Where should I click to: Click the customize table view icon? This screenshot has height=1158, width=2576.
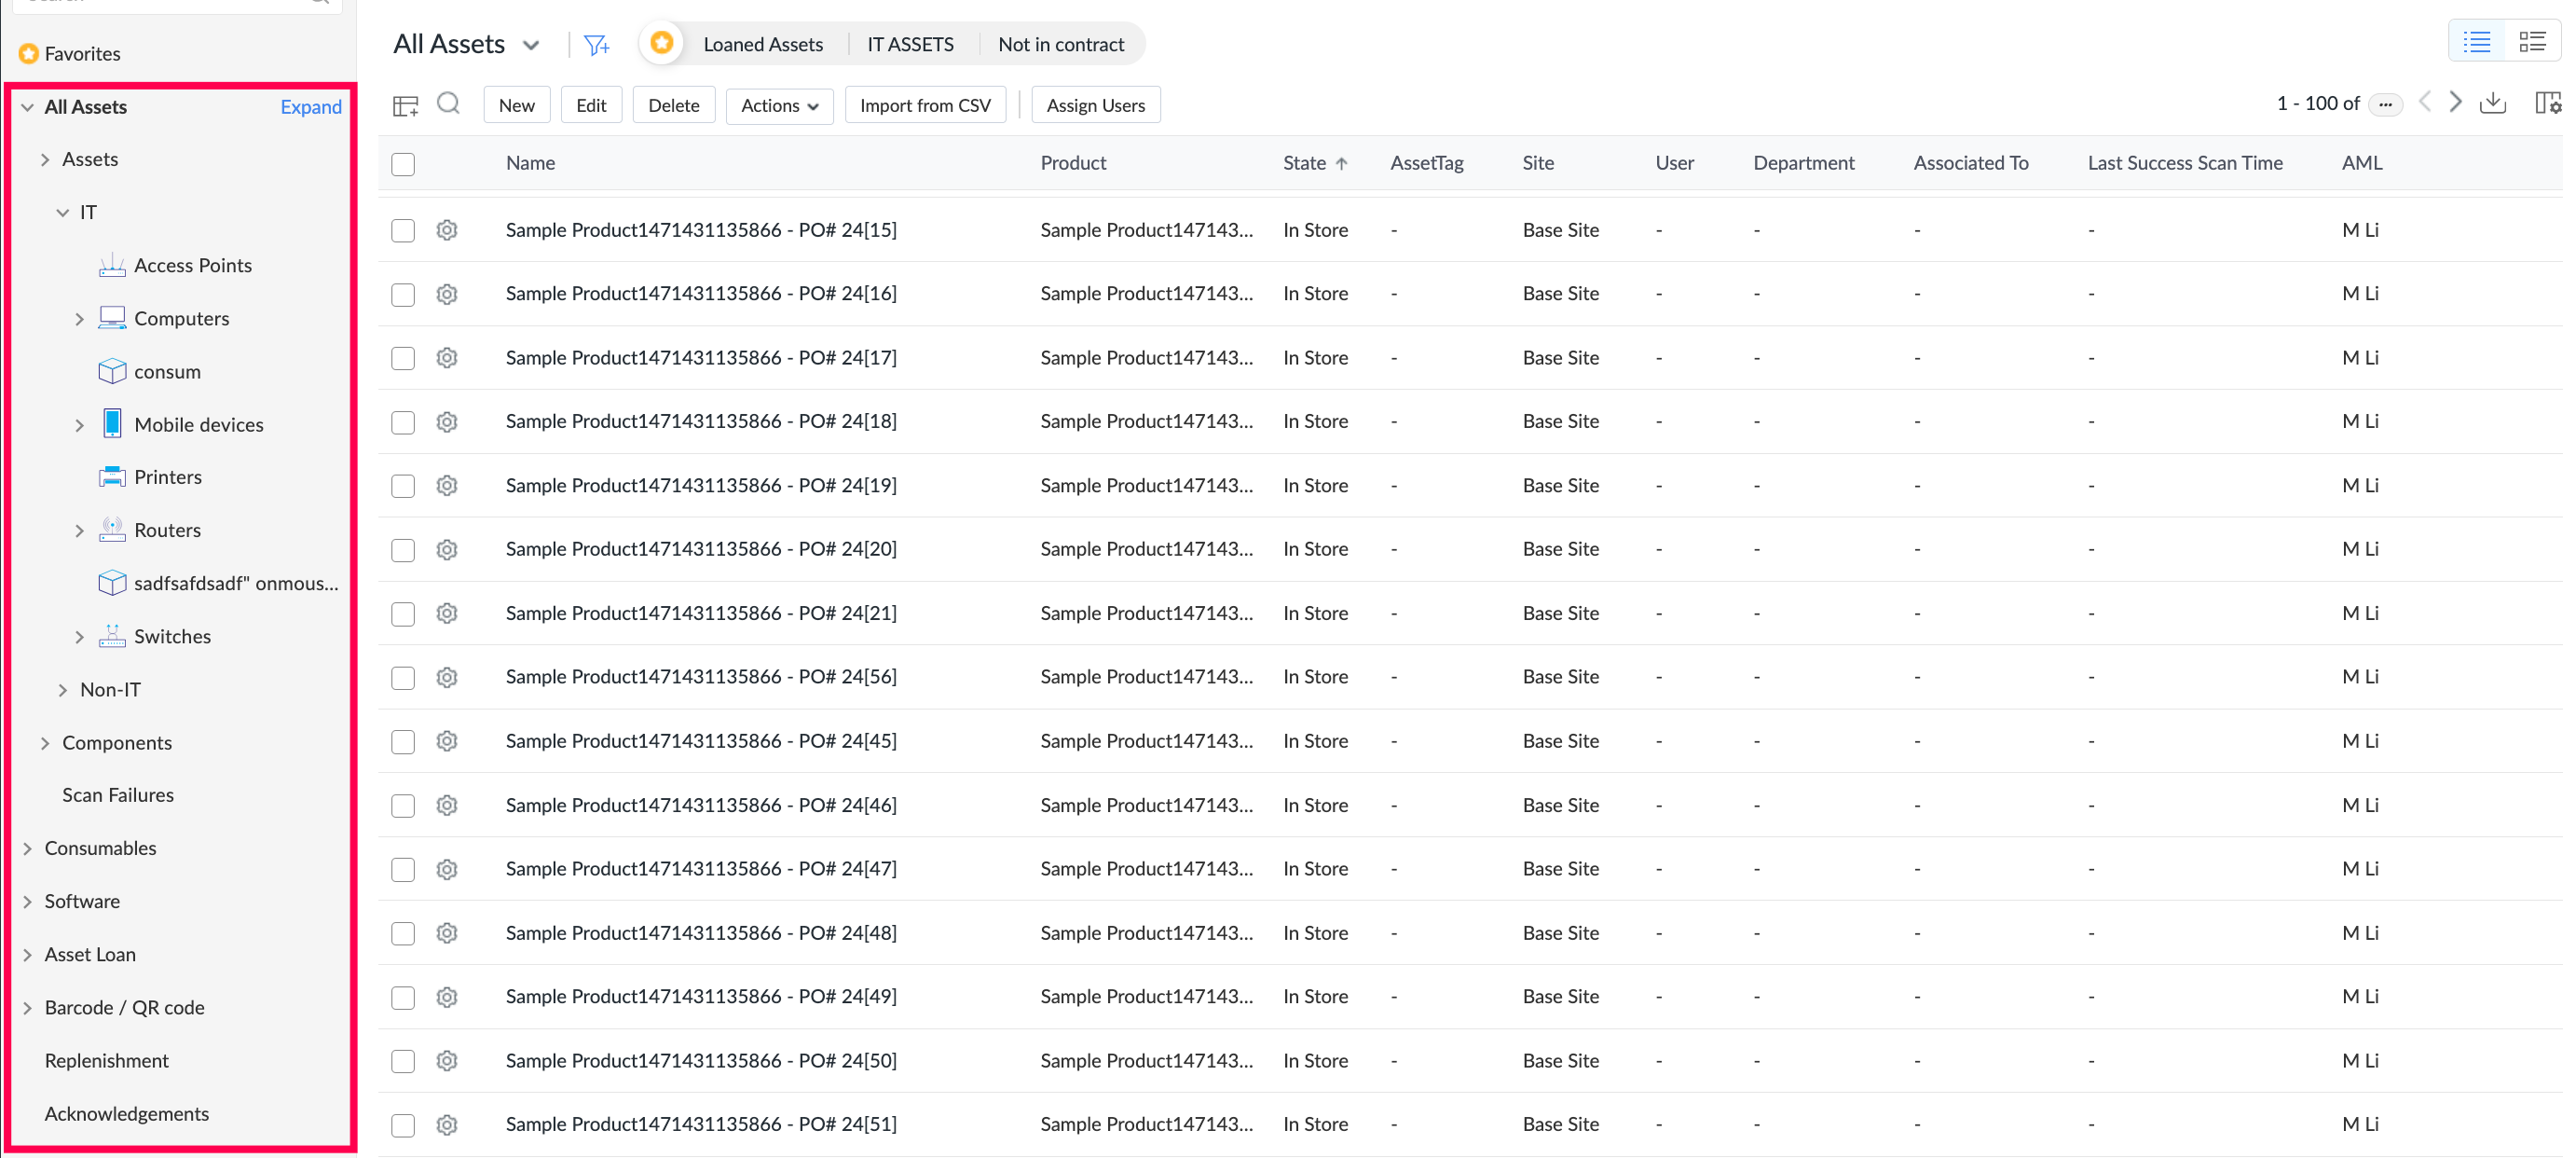405,105
